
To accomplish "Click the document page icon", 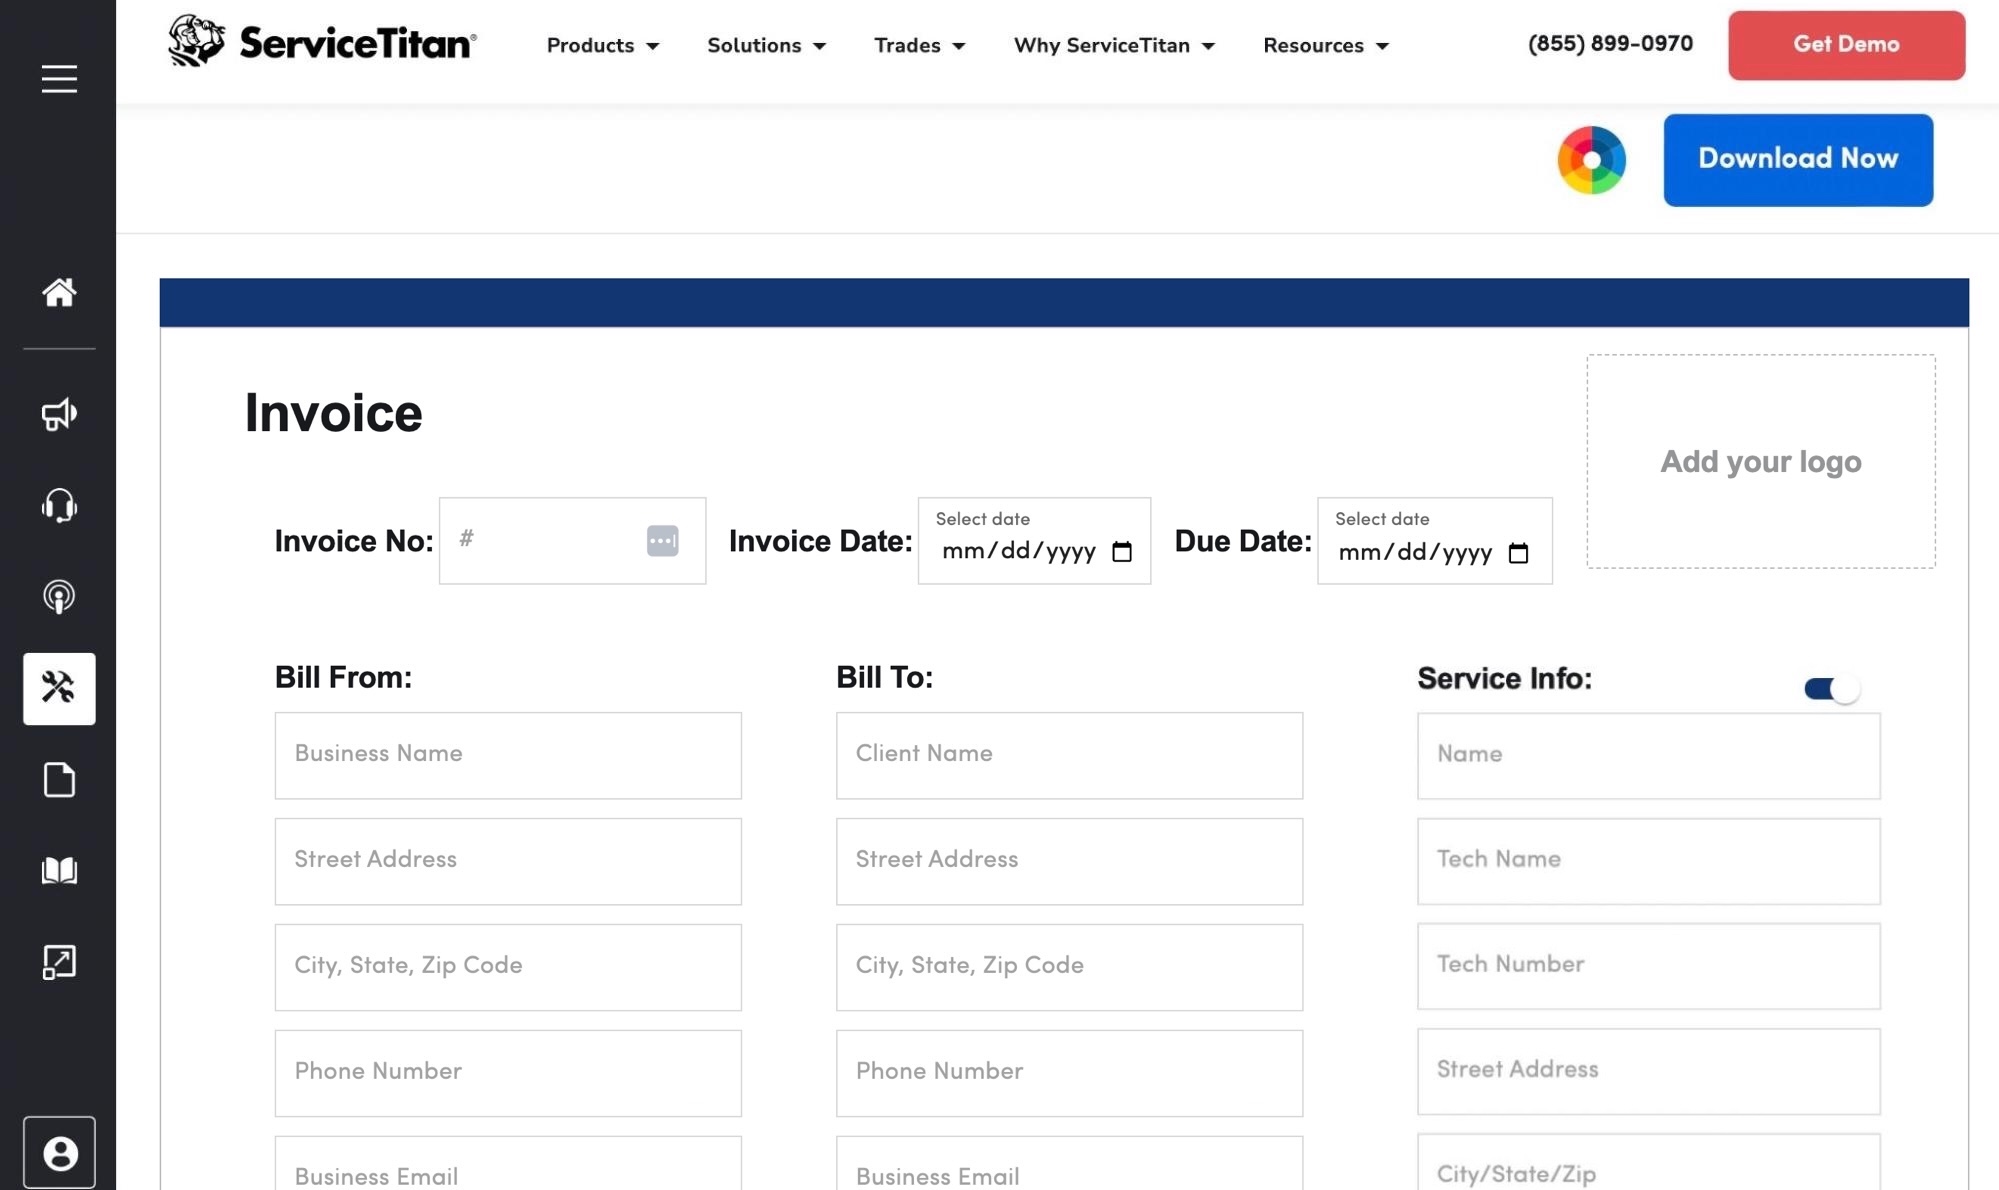I will click(x=59, y=779).
